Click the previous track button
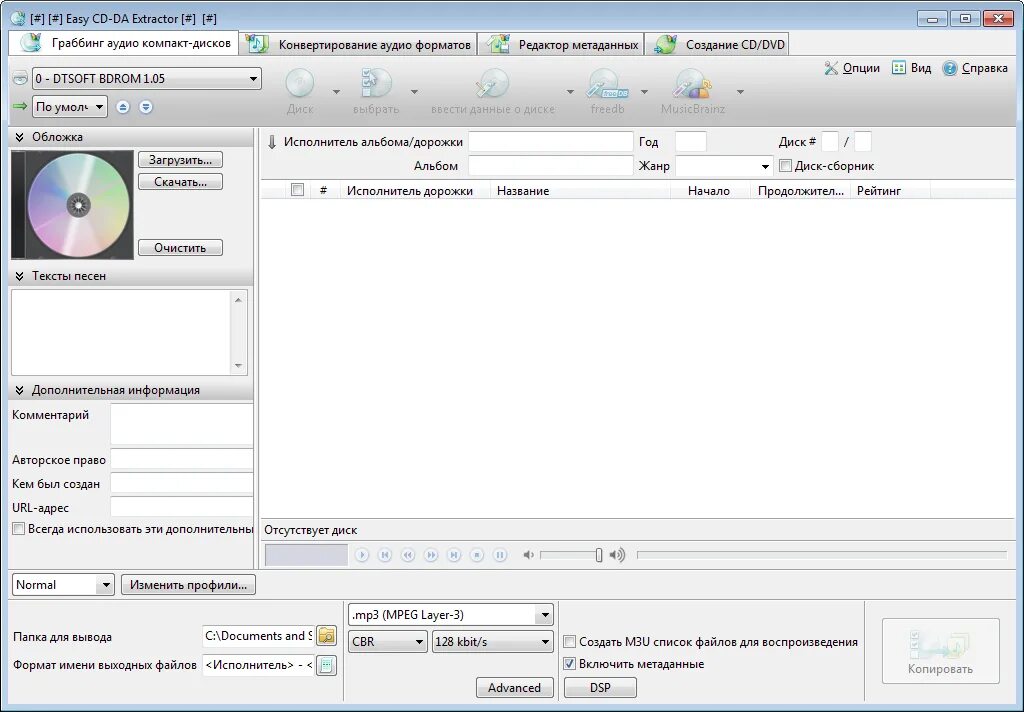 [x=385, y=555]
